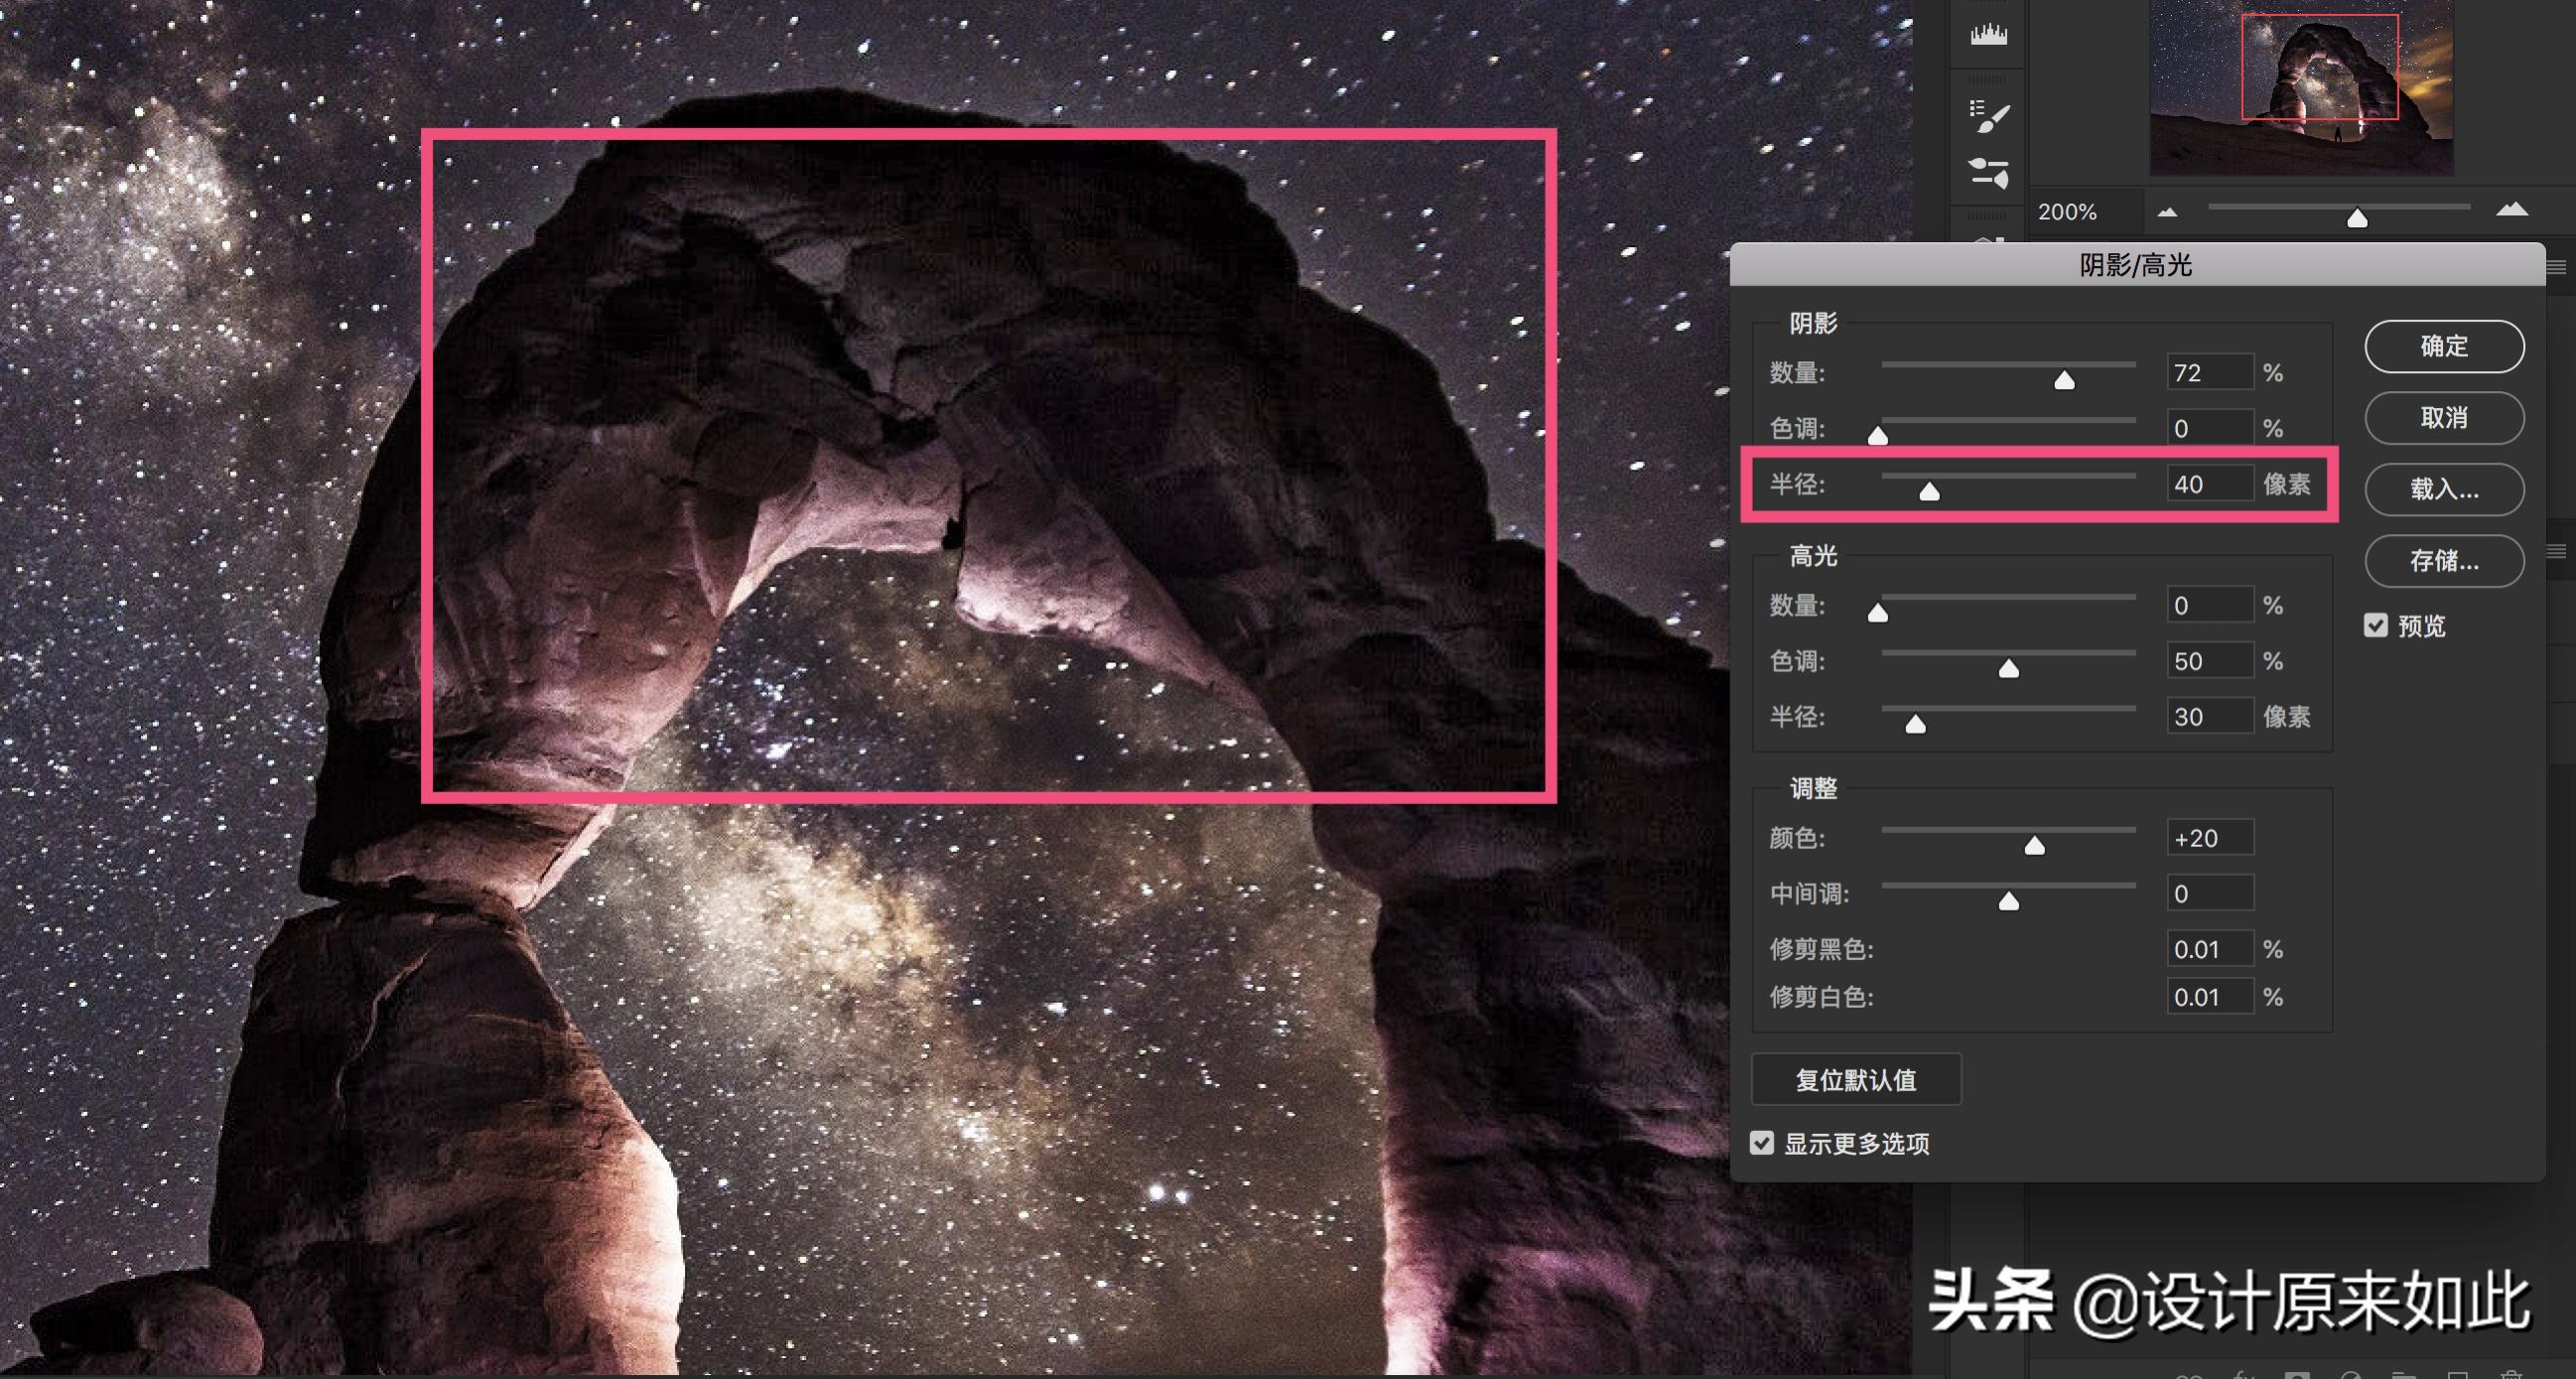Click the 取消 cancel button

(x=2443, y=418)
